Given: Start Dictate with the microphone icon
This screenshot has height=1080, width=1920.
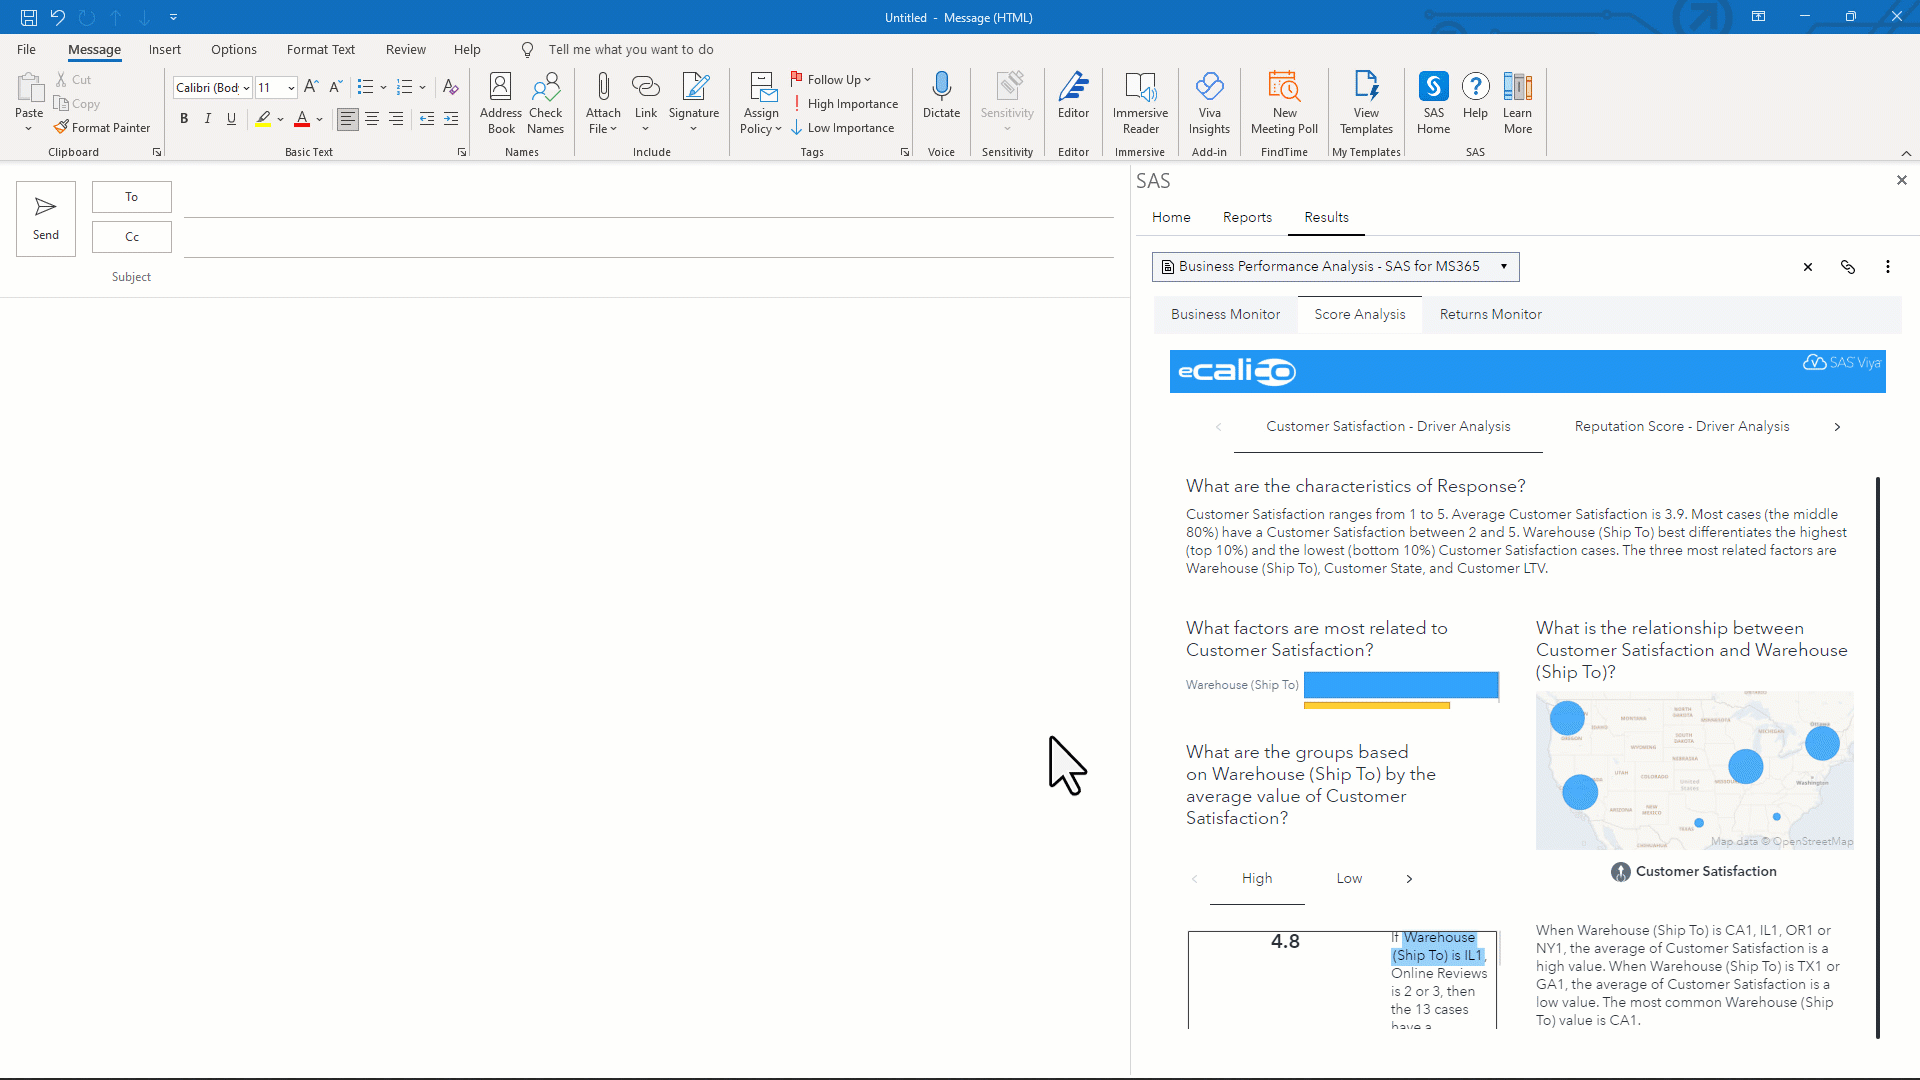Looking at the screenshot, I should point(941,87).
